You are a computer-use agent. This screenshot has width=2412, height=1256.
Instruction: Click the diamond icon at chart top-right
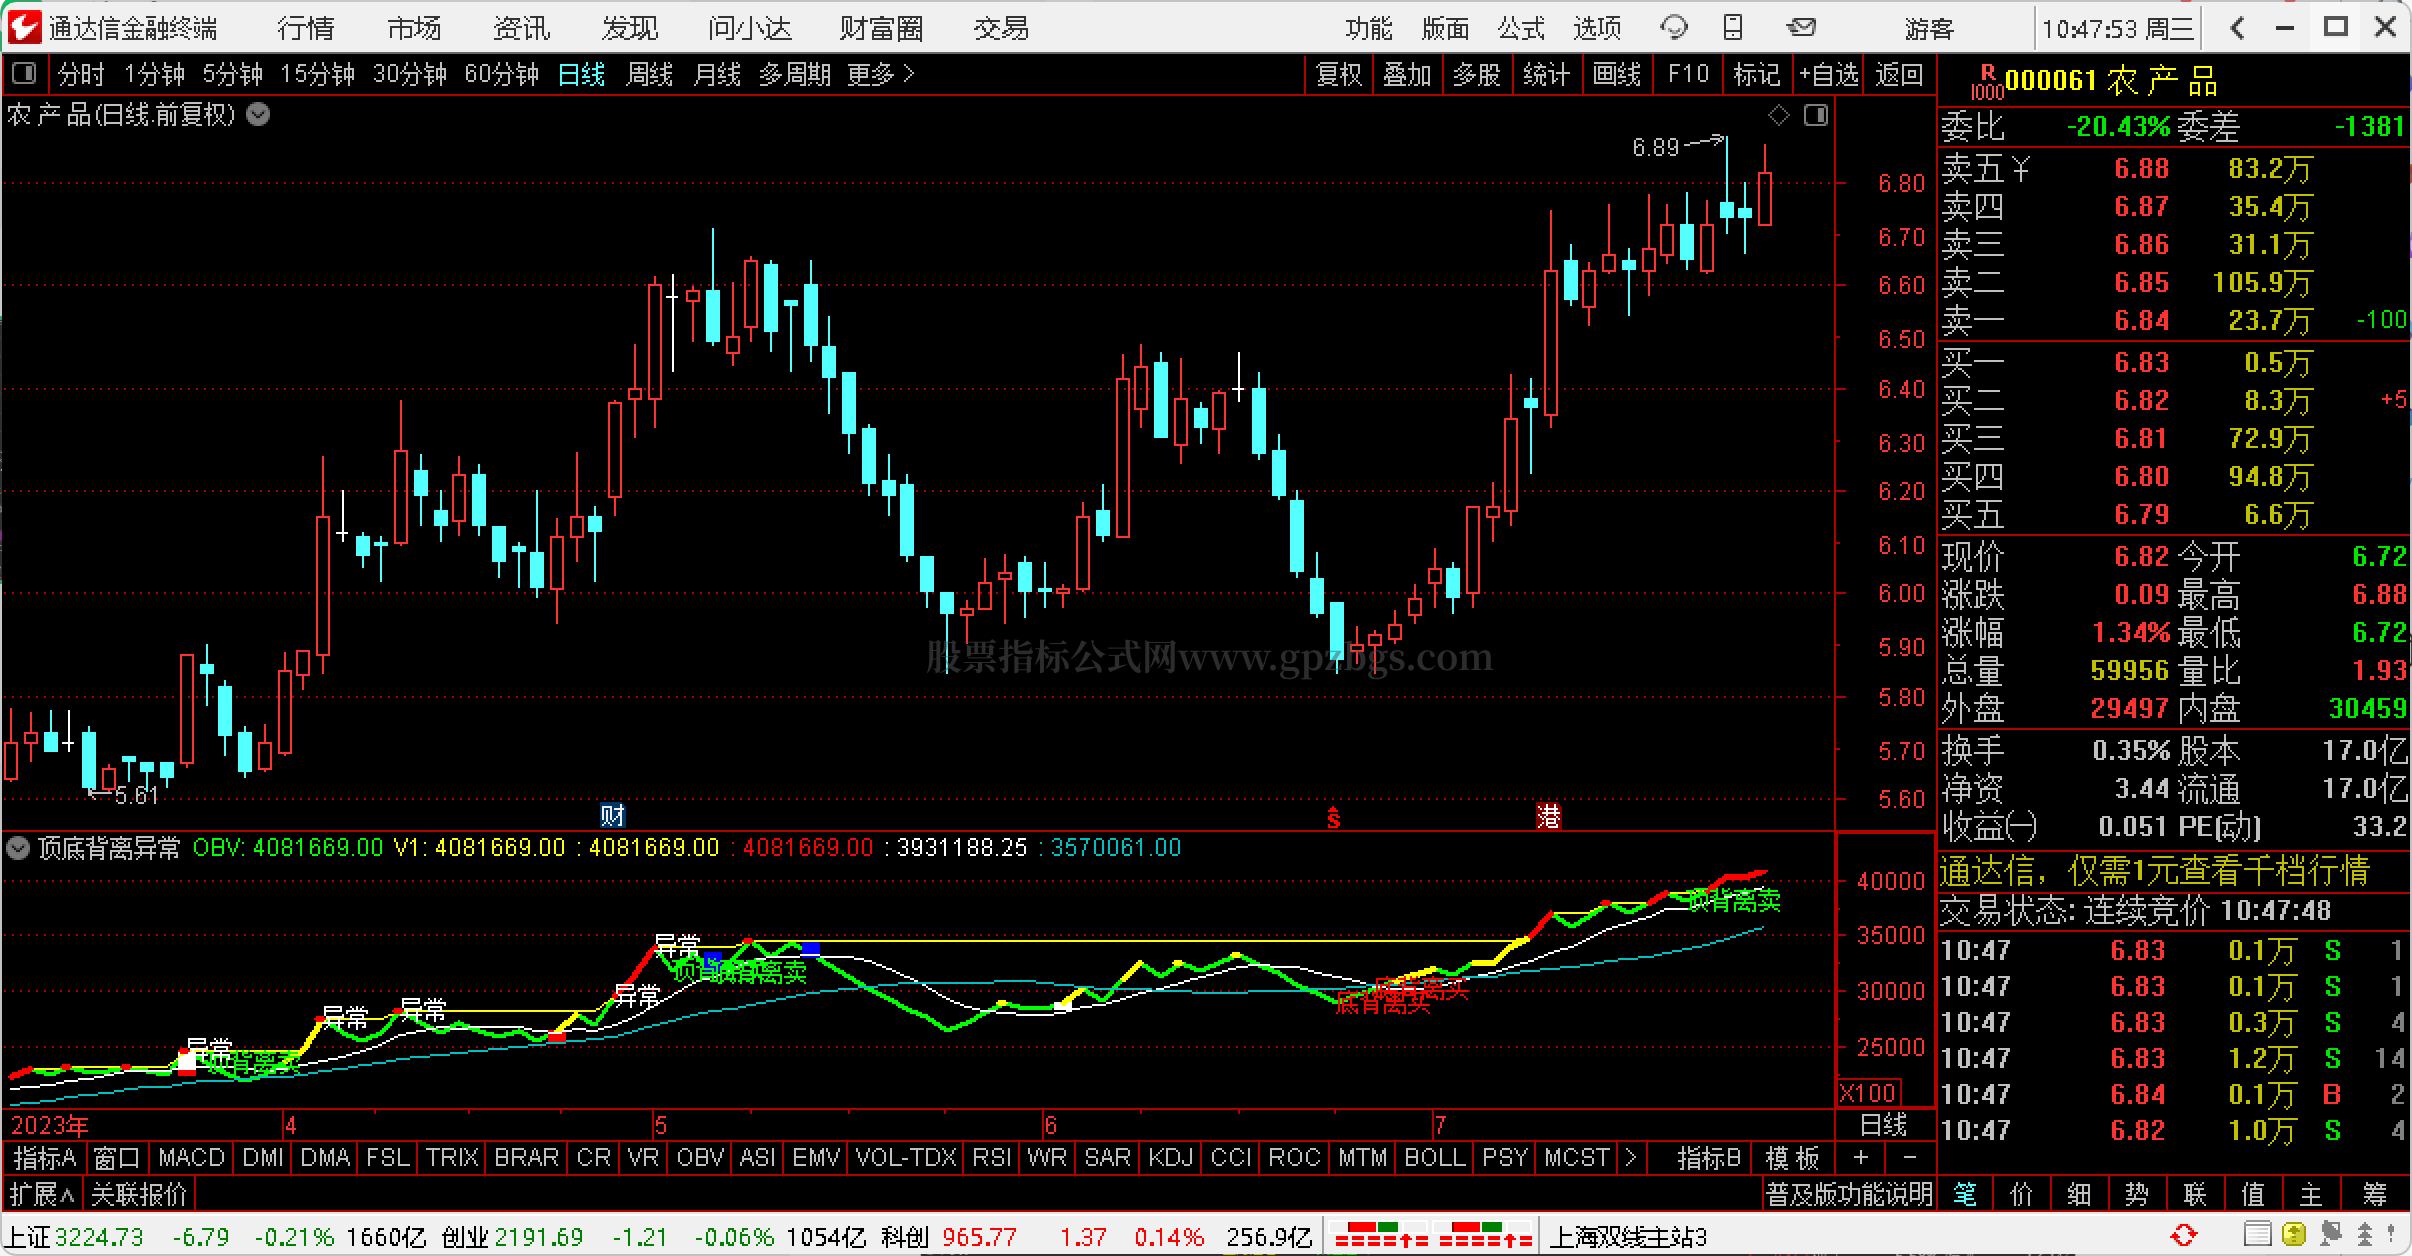[1778, 116]
